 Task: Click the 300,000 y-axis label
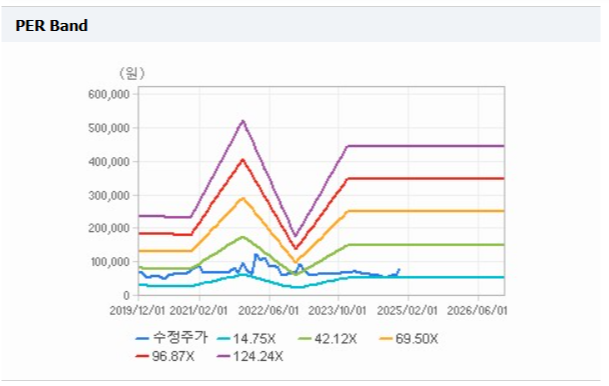point(109,195)
